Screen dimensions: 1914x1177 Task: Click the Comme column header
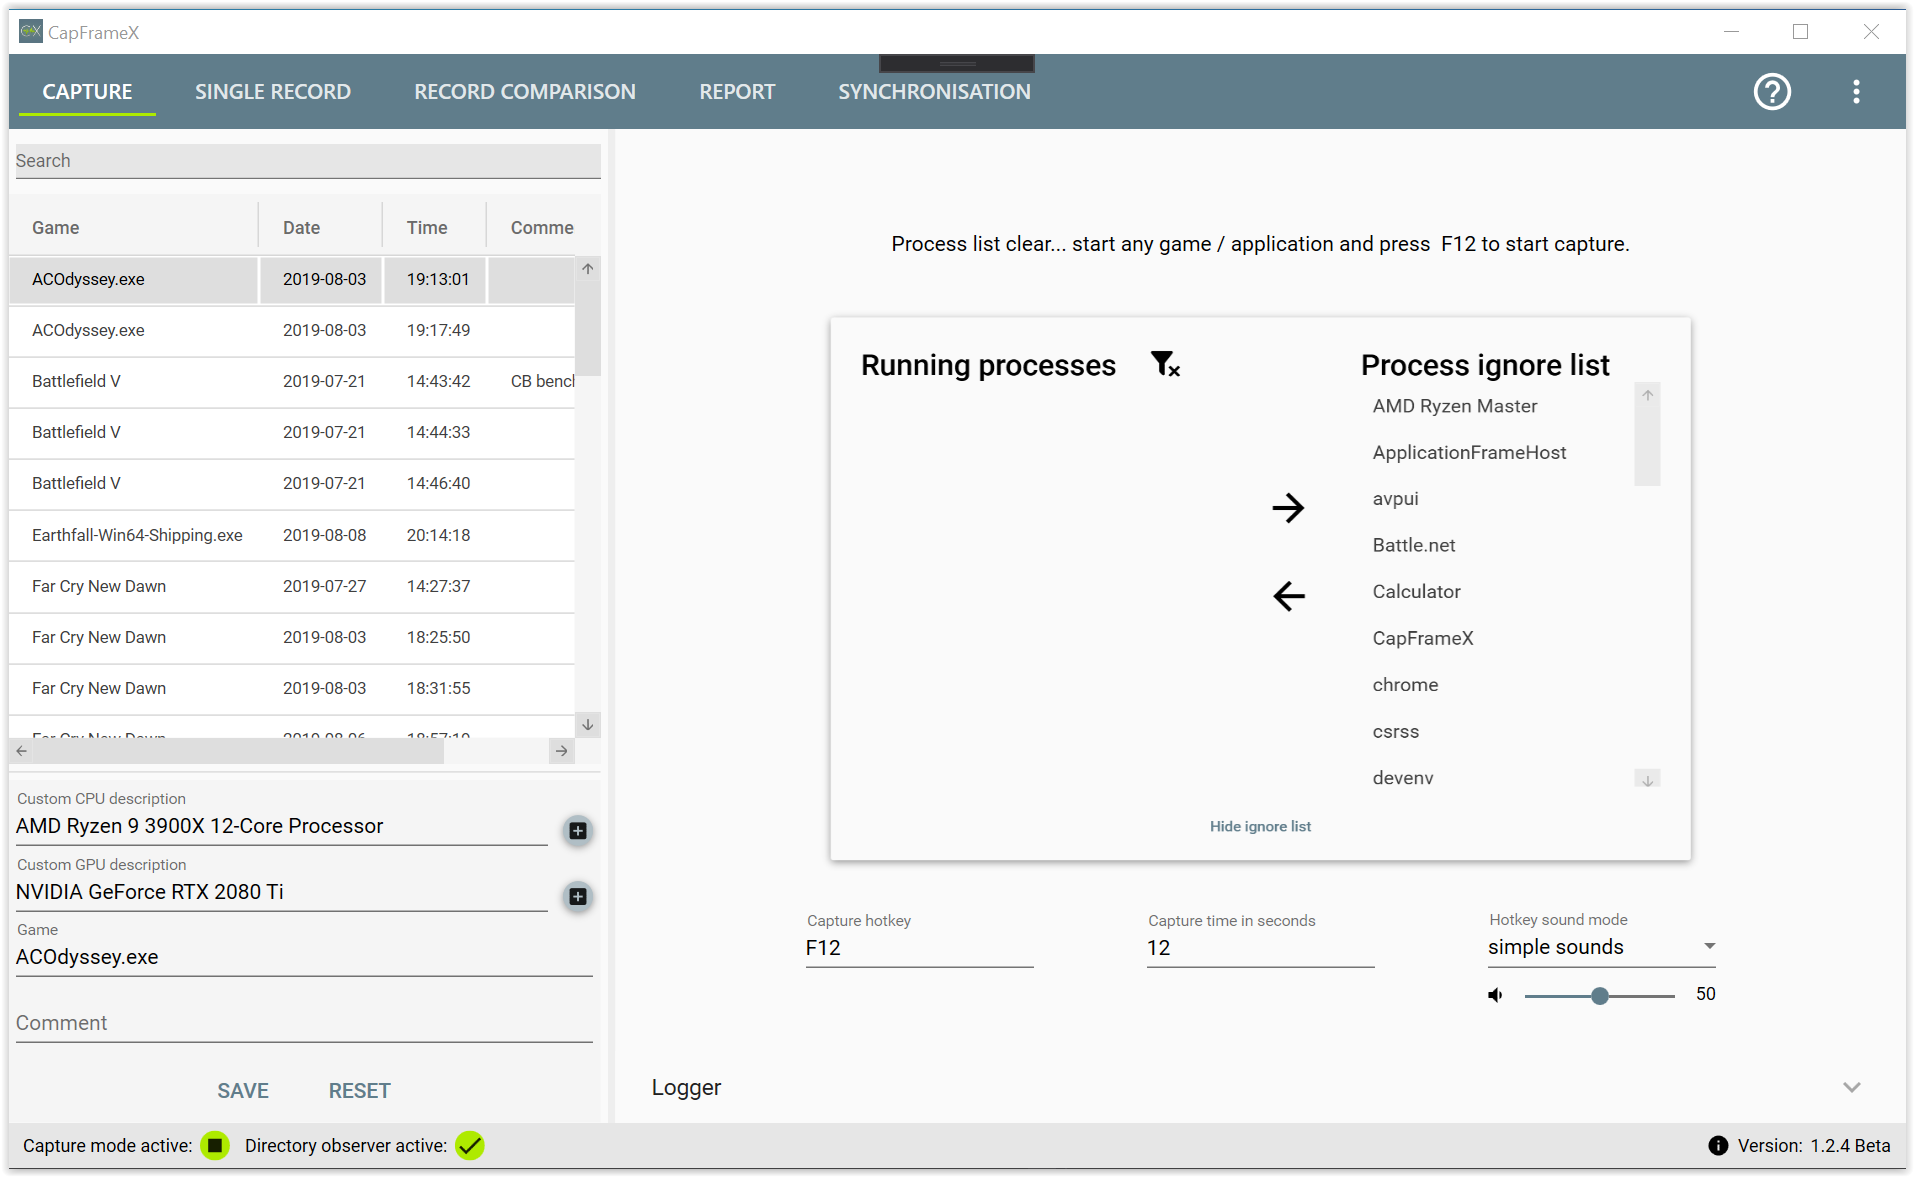point(542,228)
